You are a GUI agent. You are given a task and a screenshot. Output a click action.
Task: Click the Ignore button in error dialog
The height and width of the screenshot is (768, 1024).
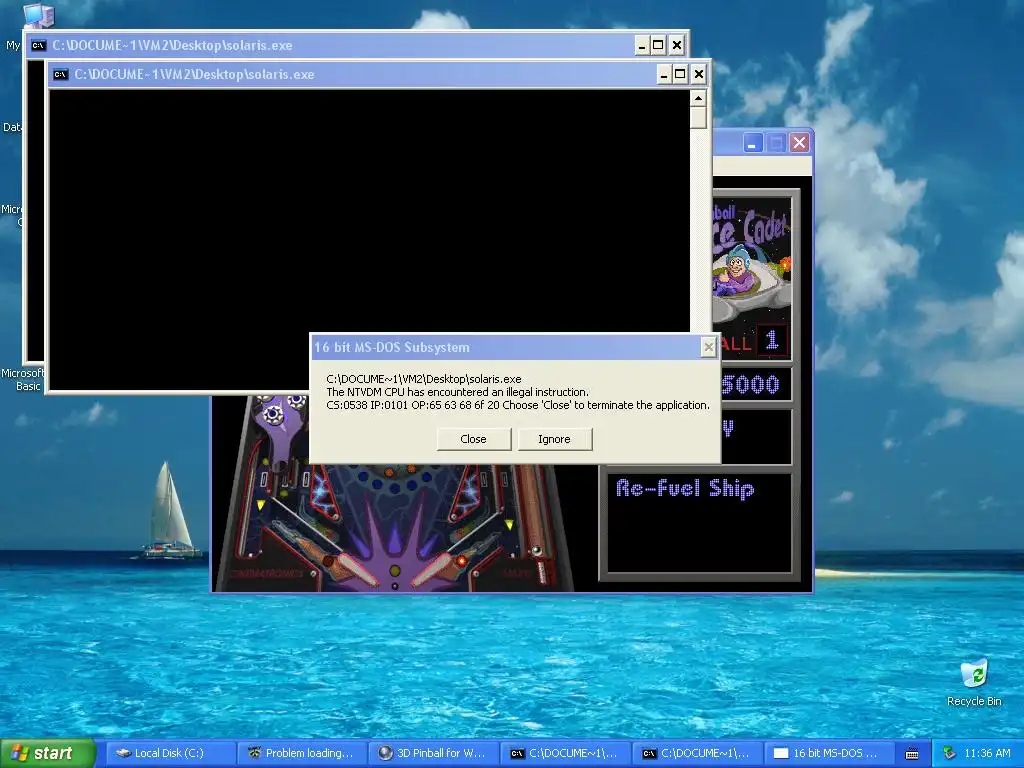pyautogui.click(x=554, y=439)
